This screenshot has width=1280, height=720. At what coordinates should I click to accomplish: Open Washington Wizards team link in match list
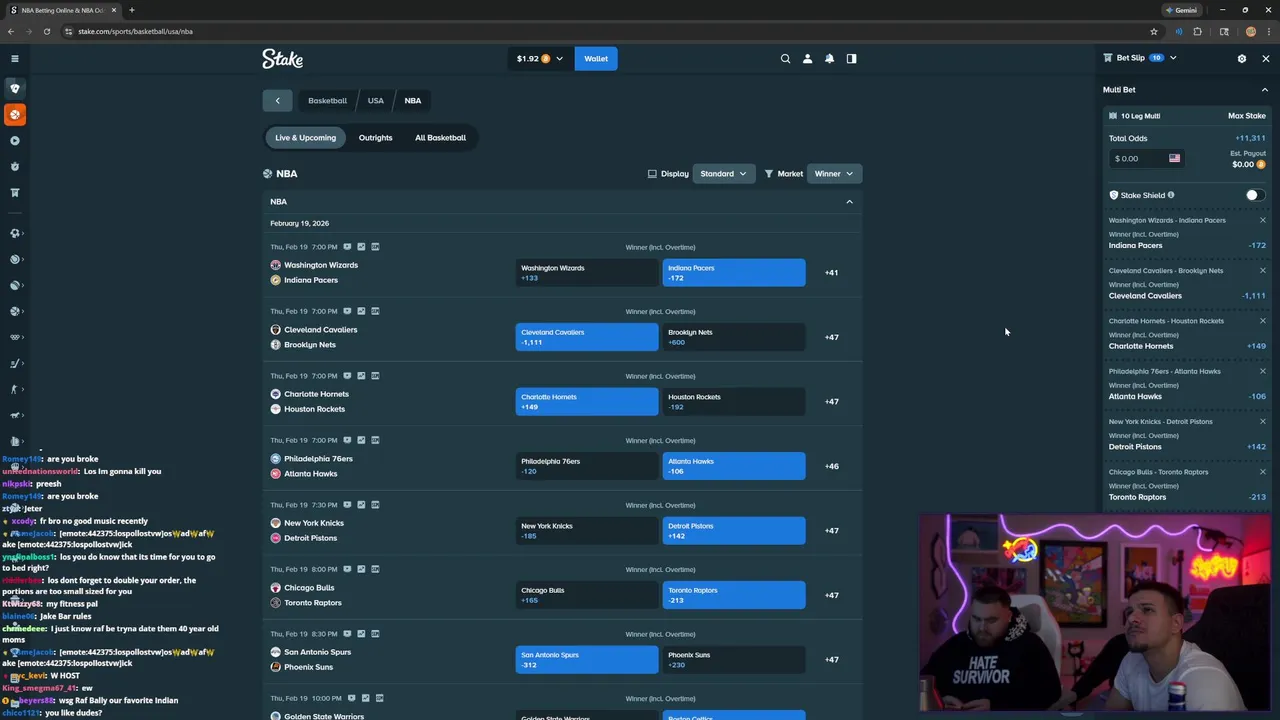tap(321, 265)
